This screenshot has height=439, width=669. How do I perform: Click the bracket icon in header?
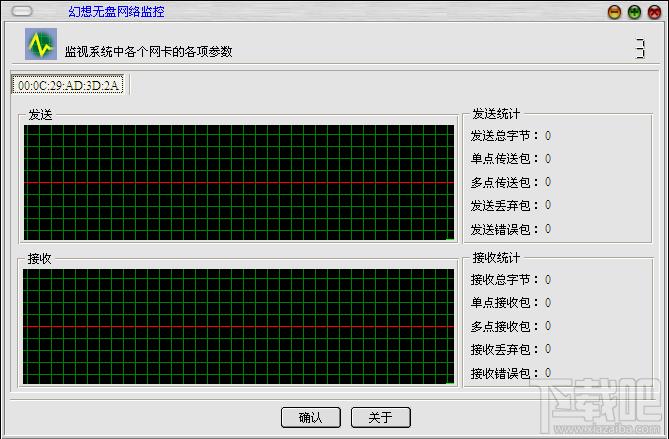[640, 49]
